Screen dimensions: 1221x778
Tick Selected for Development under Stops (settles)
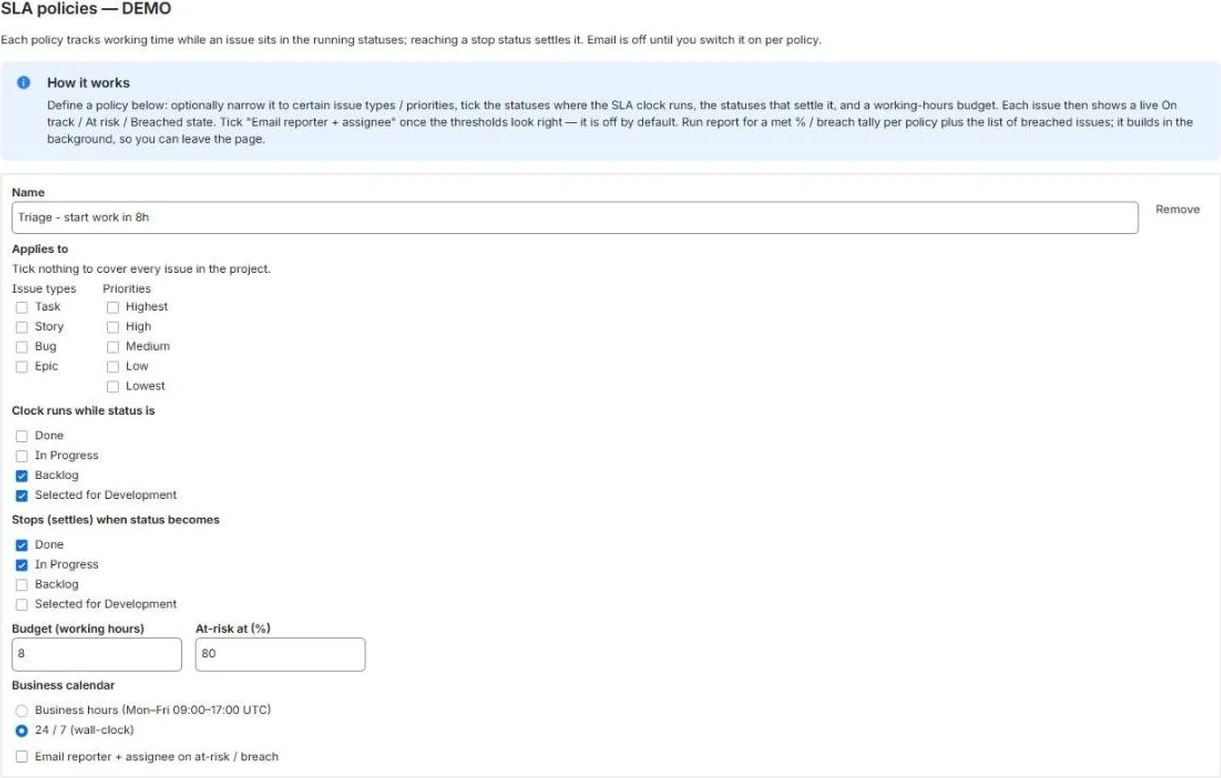tap(22, 604)
